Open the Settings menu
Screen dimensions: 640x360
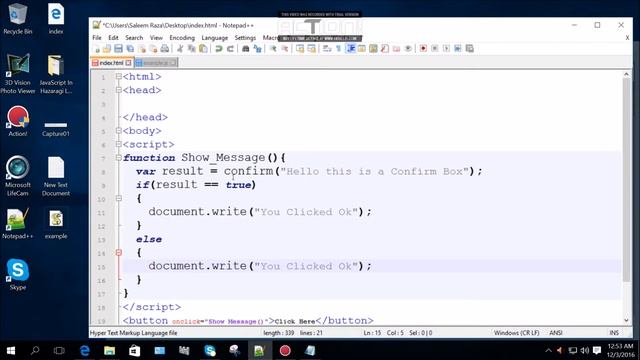coord(245,38)
